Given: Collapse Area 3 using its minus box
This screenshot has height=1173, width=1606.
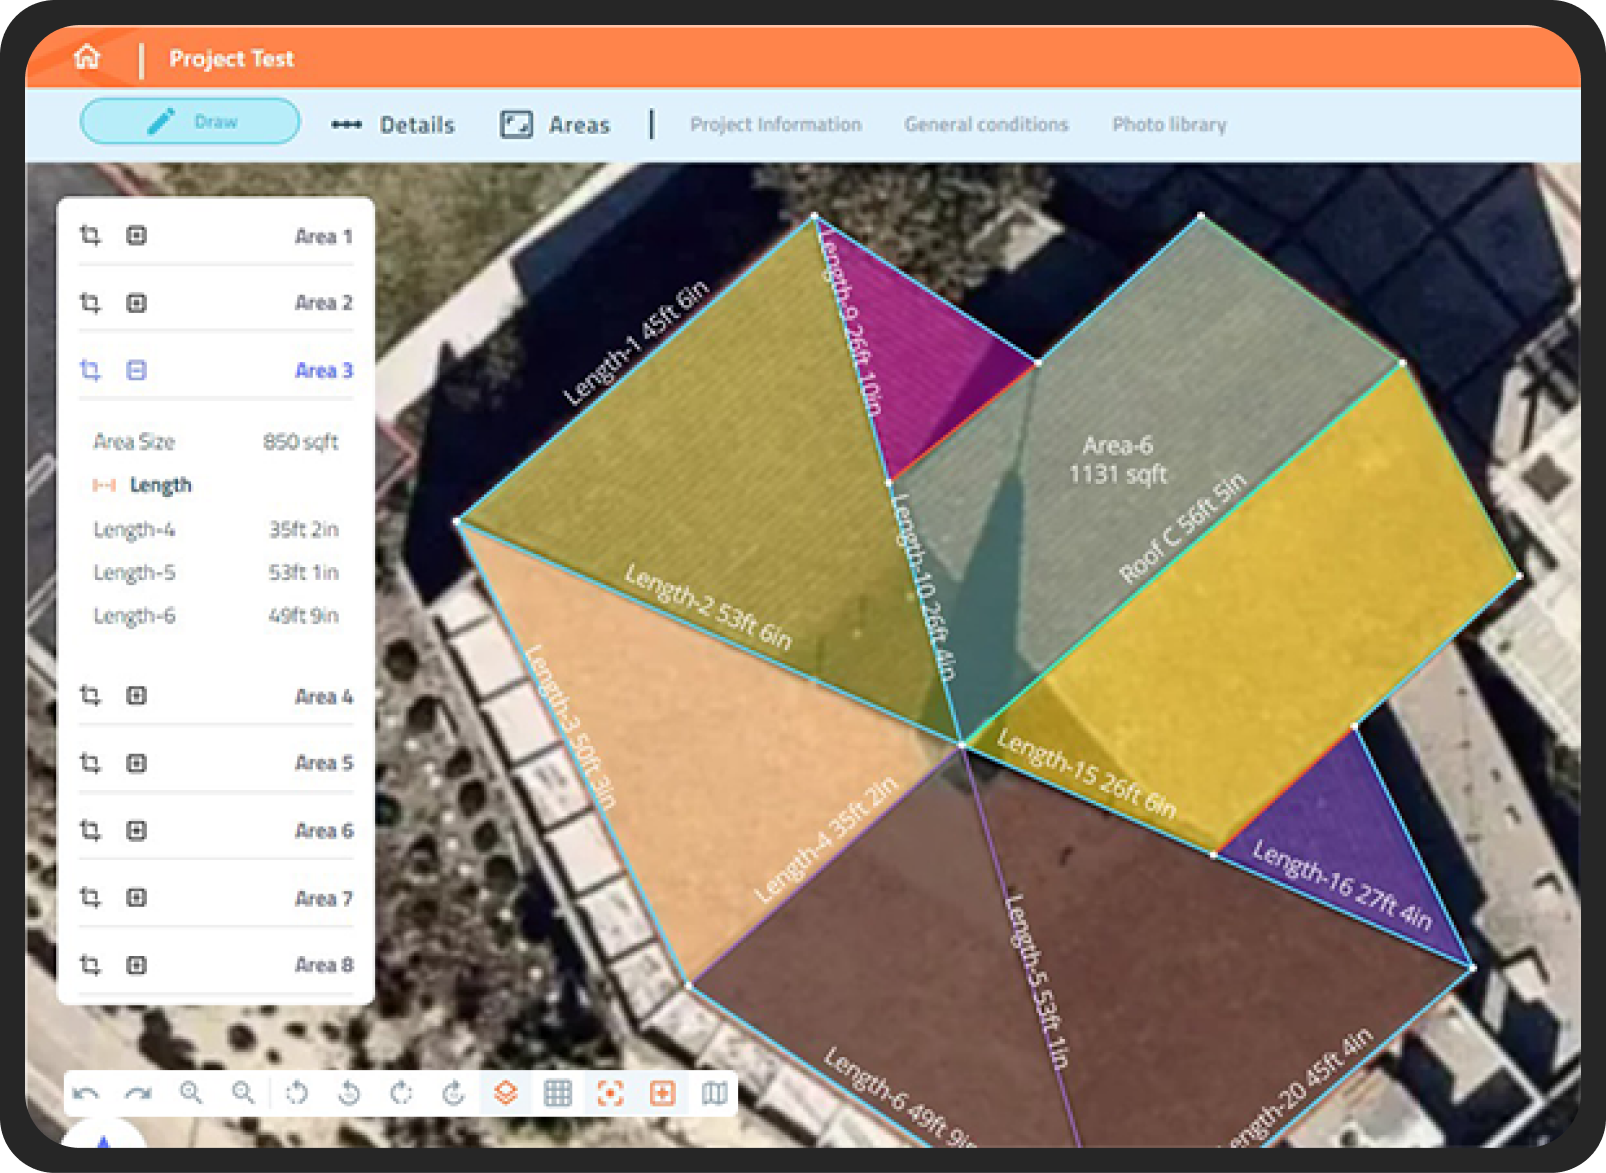Looking at the screenshot, I should coord(137,371).
